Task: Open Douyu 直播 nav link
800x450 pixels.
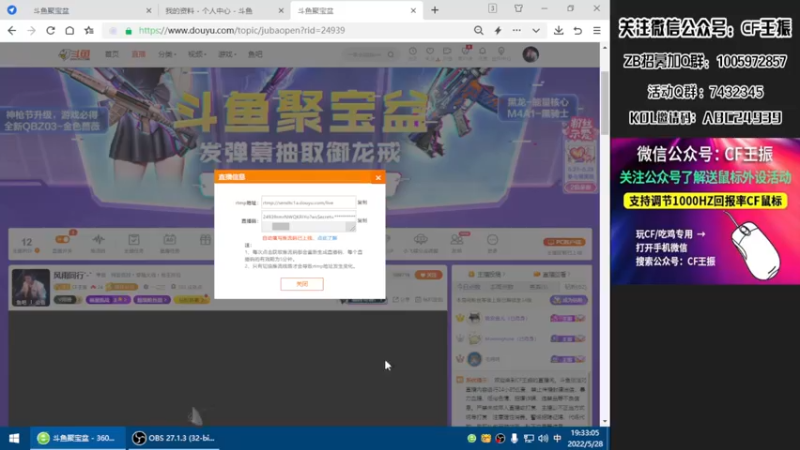Action: point(138,54)
